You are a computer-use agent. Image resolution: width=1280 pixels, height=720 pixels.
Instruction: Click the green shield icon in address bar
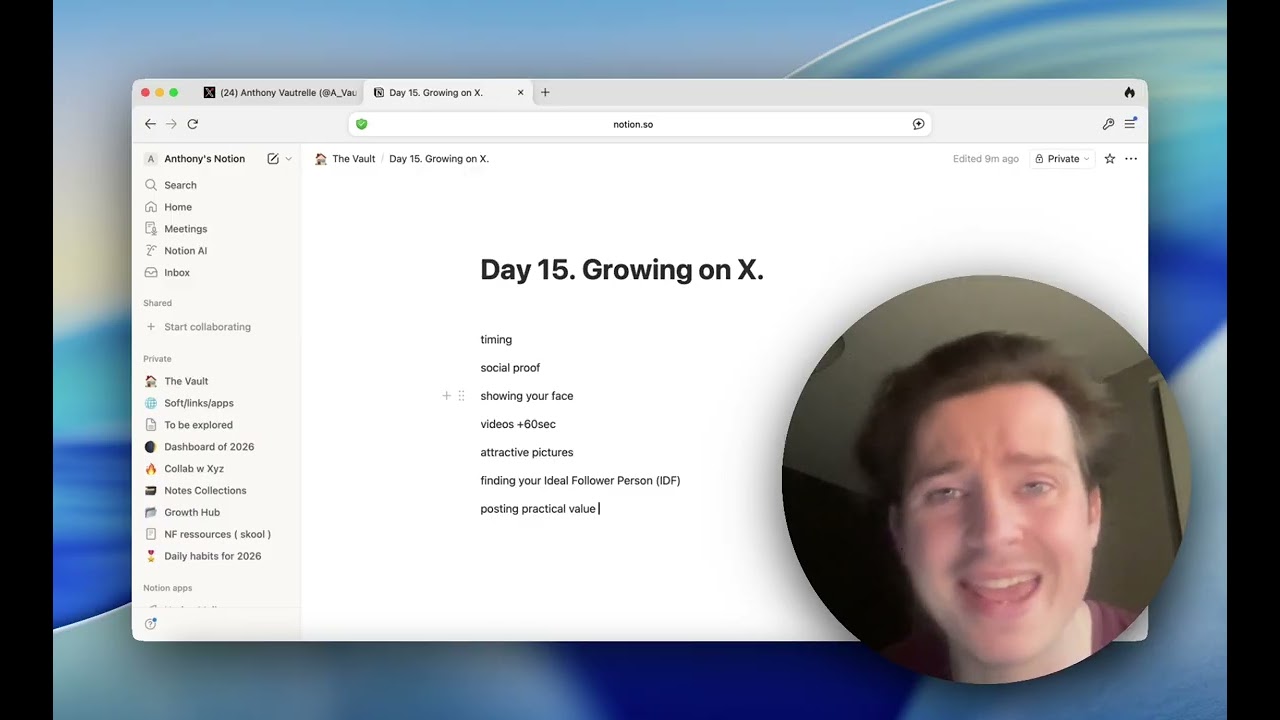(362, 124)
